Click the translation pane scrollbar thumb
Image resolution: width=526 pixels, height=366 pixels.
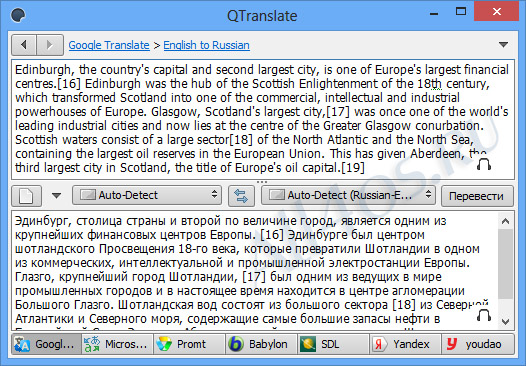(505, 264)
